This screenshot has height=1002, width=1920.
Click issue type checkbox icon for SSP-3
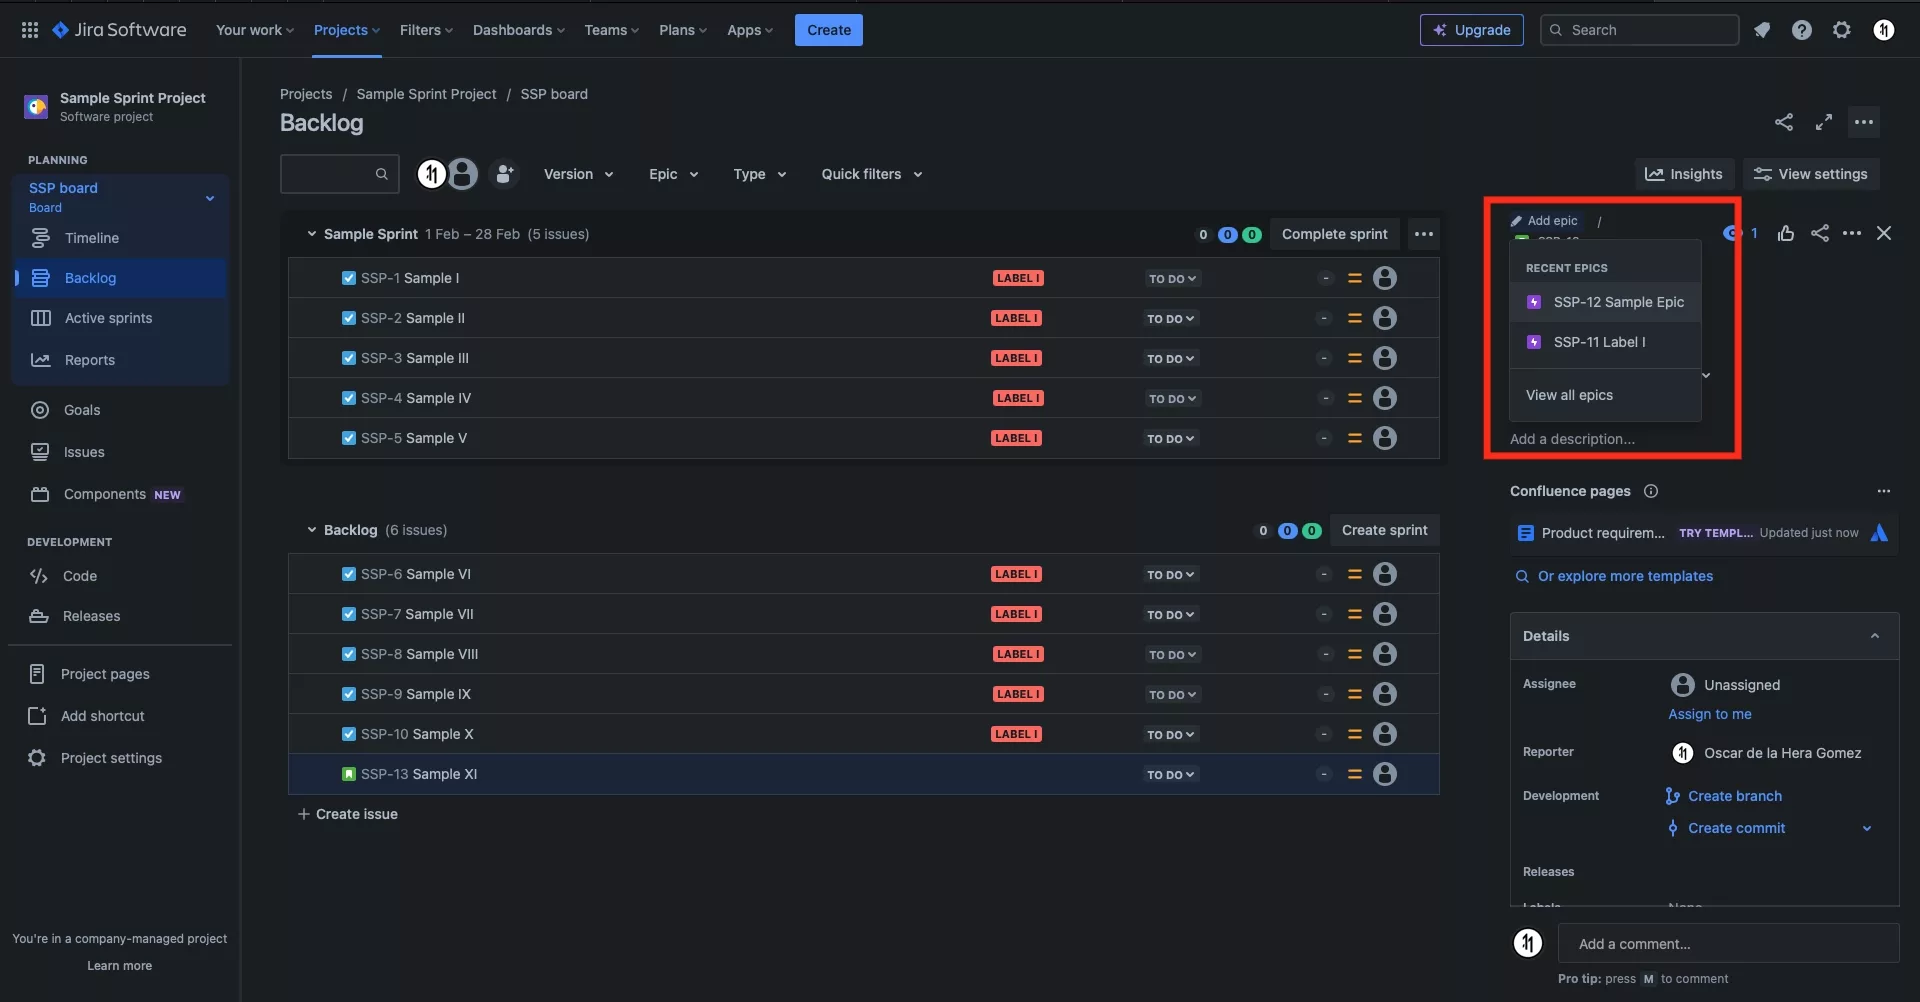point(349,358)
